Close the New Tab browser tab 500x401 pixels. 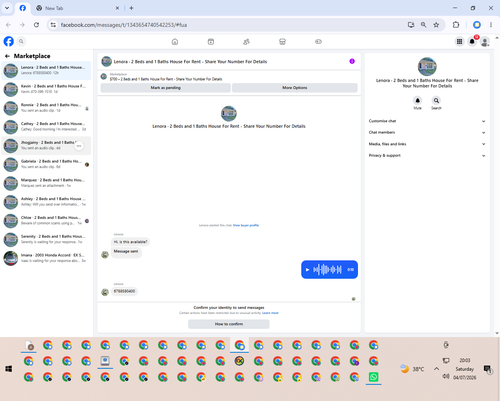click(x=117, y=8)
